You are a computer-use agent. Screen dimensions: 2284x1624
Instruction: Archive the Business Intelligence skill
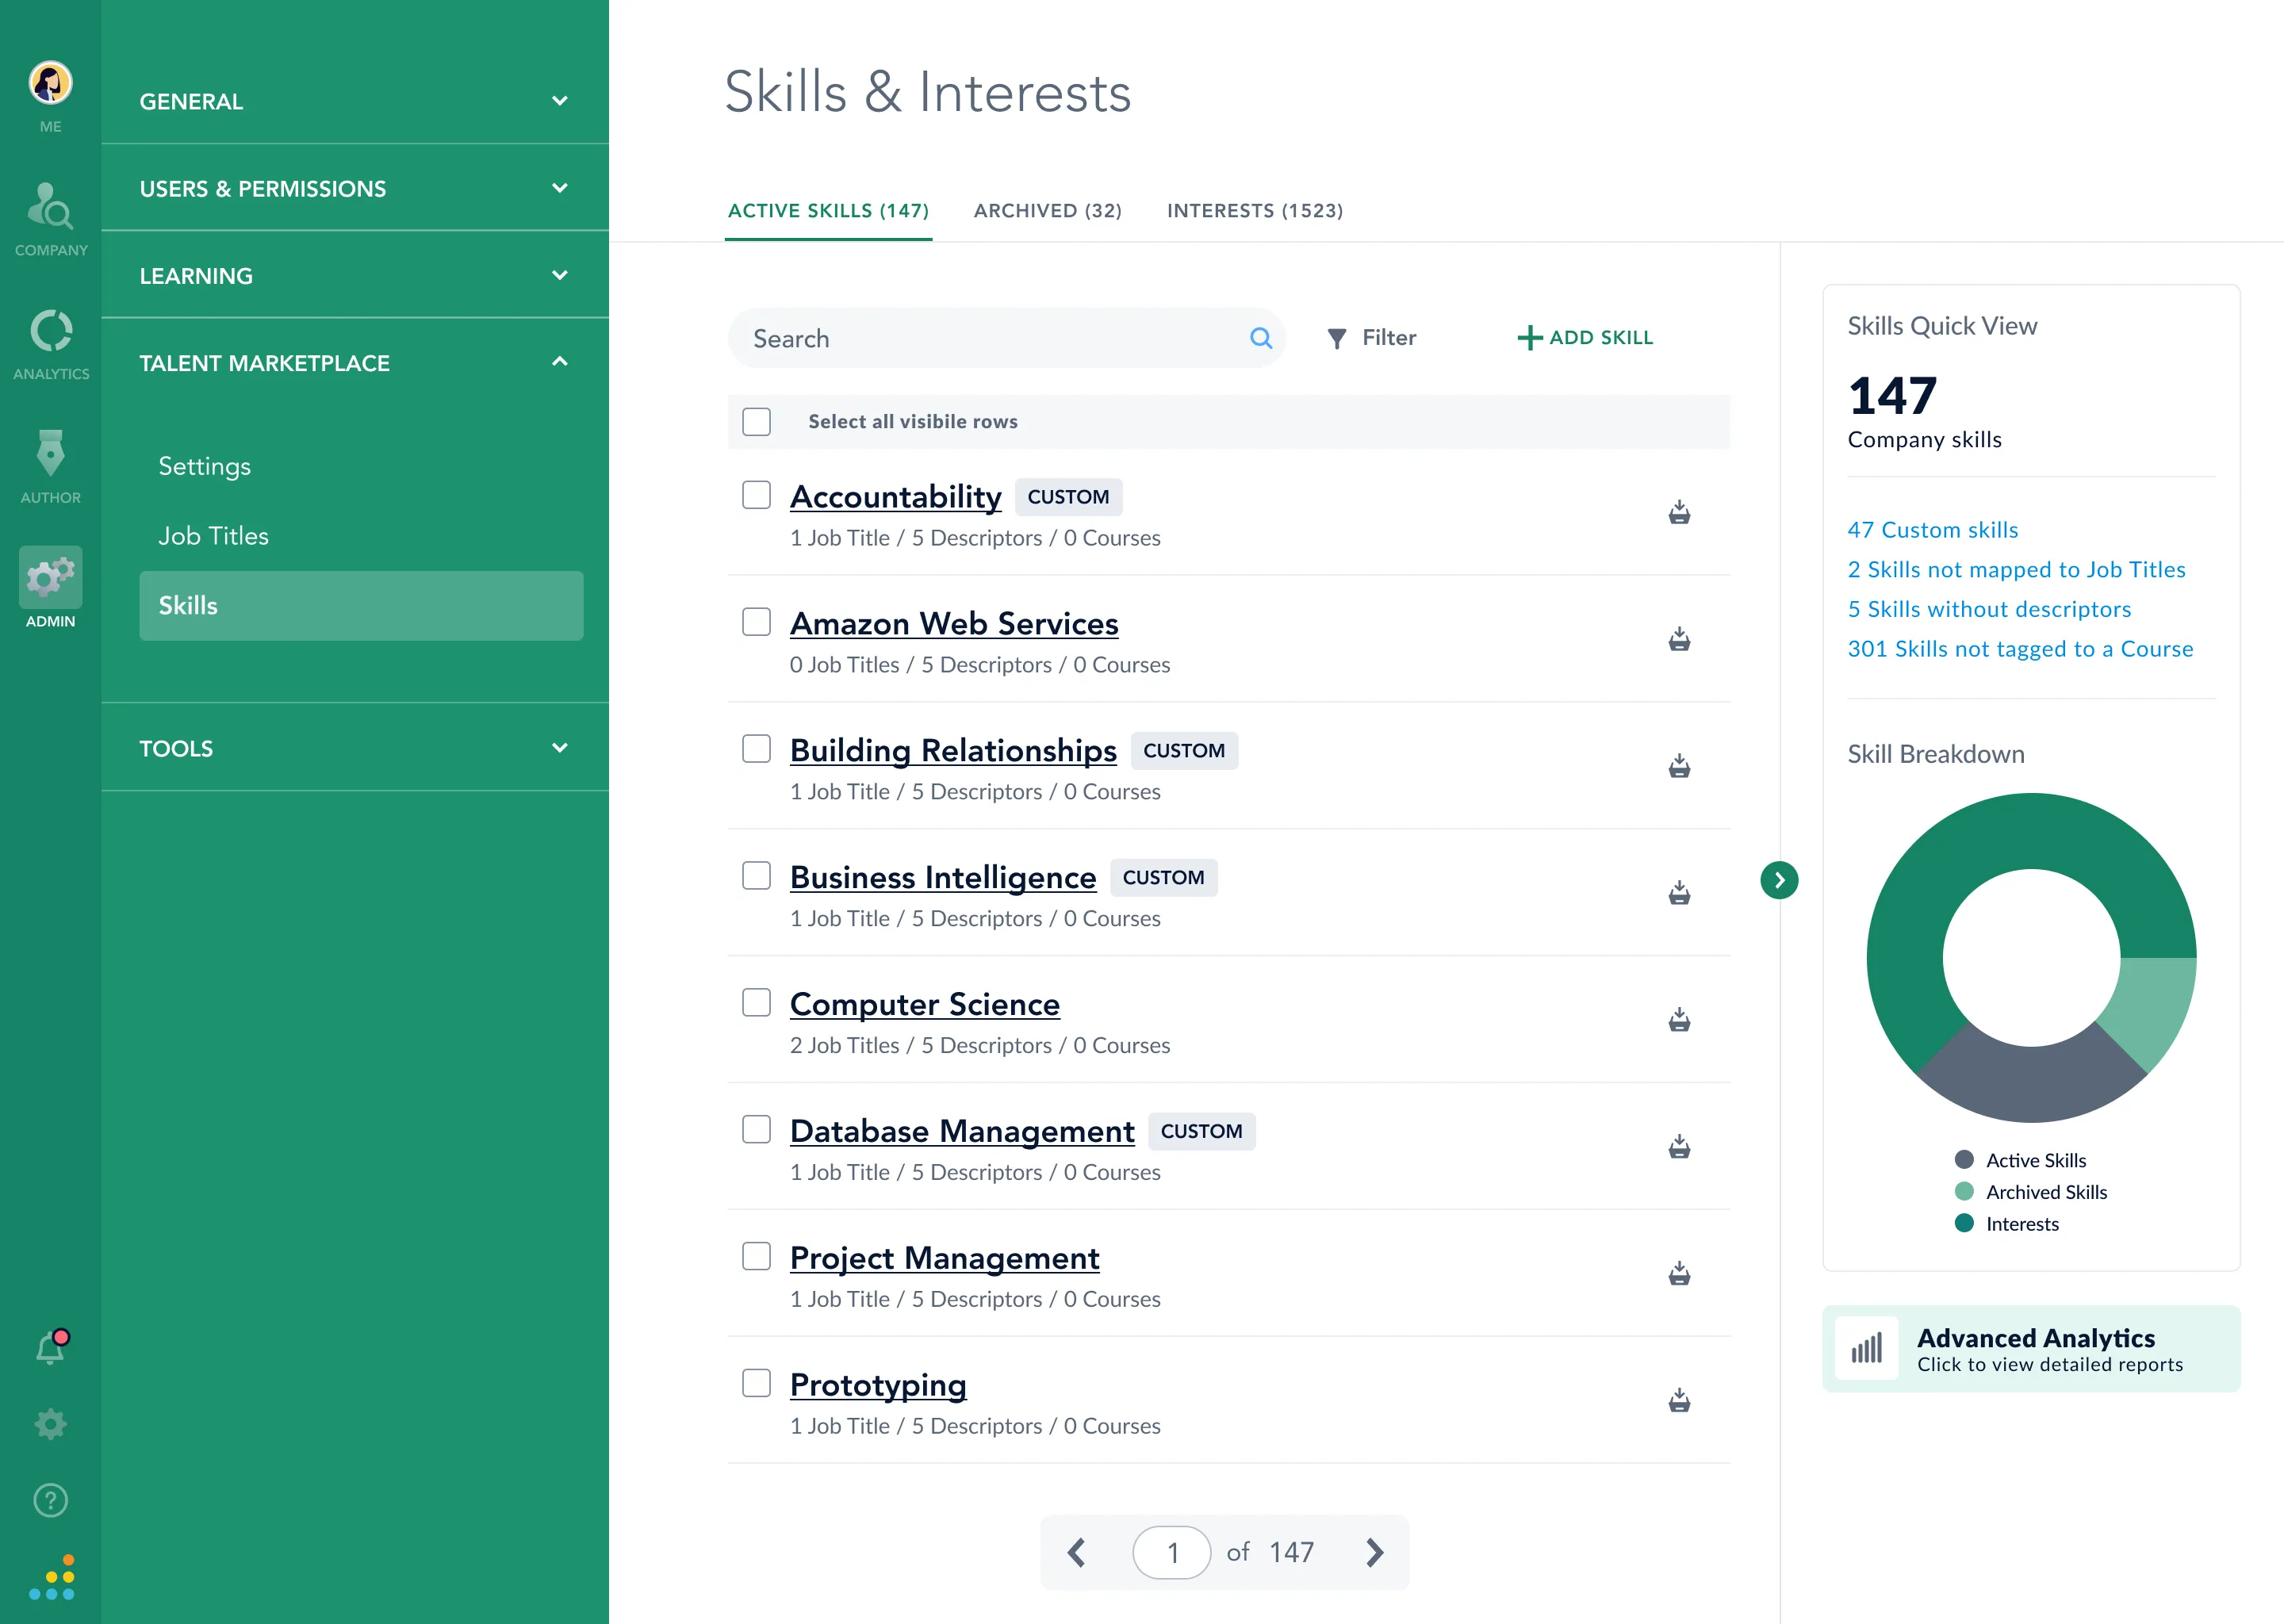click(1679, 893)
